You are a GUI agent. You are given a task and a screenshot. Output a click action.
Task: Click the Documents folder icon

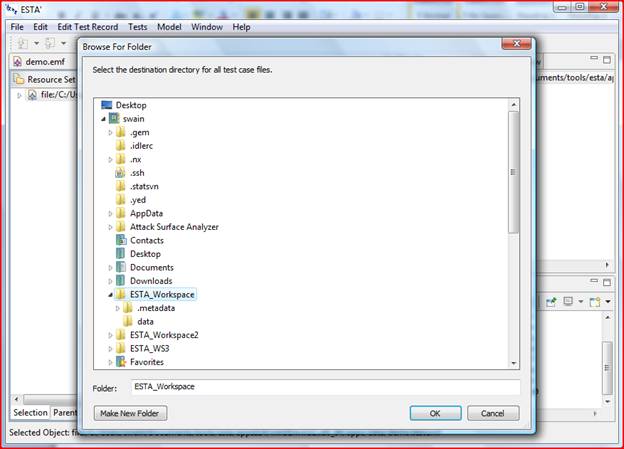click(x=120, y=267)
